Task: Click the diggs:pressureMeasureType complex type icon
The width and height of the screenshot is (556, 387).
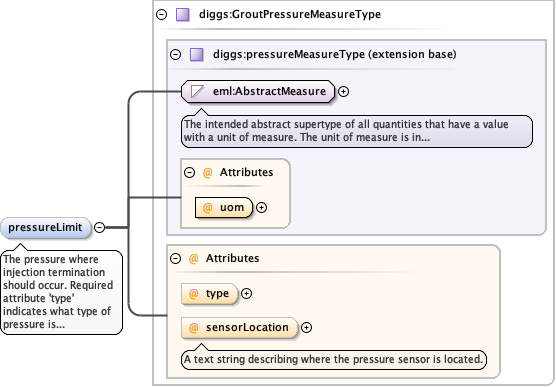Action: click(197, 55)
